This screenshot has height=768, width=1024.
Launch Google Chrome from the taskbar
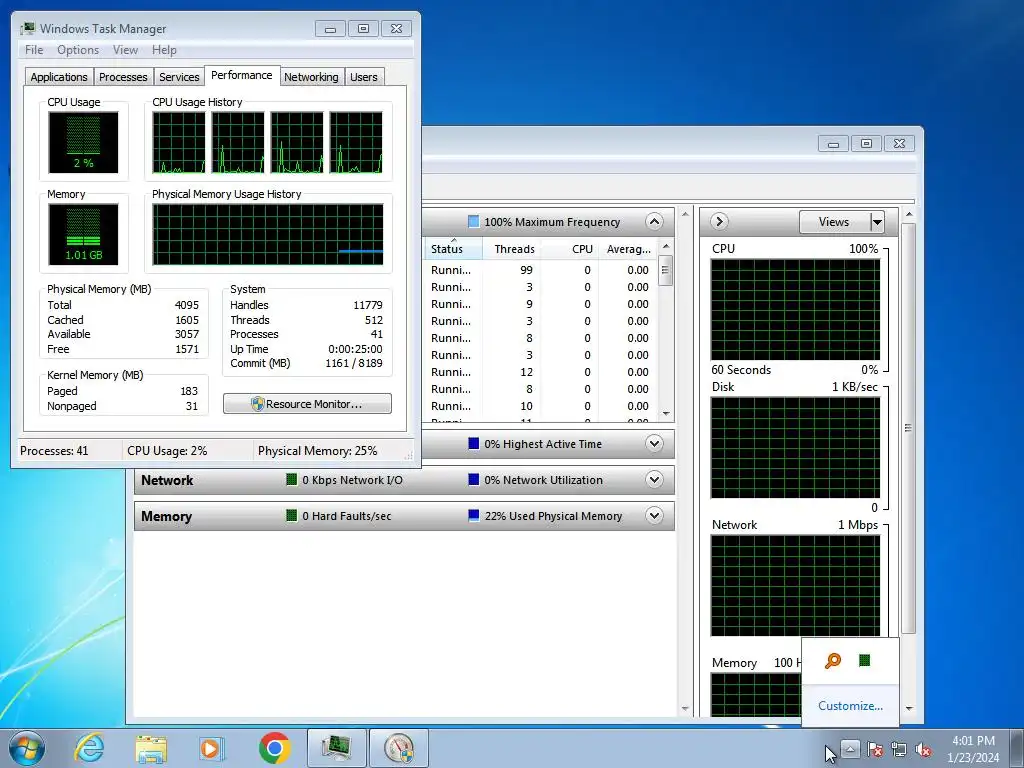pos(274,748)
